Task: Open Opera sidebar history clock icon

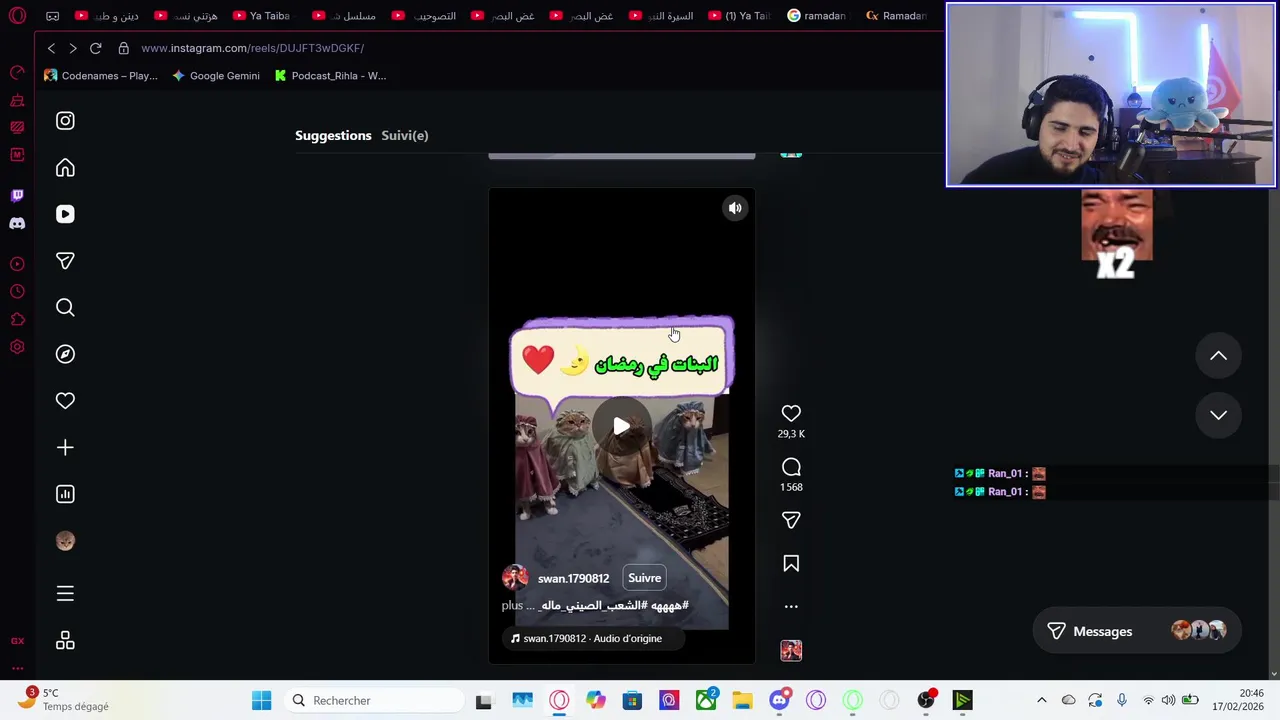Action: click(x=17, y=292)
